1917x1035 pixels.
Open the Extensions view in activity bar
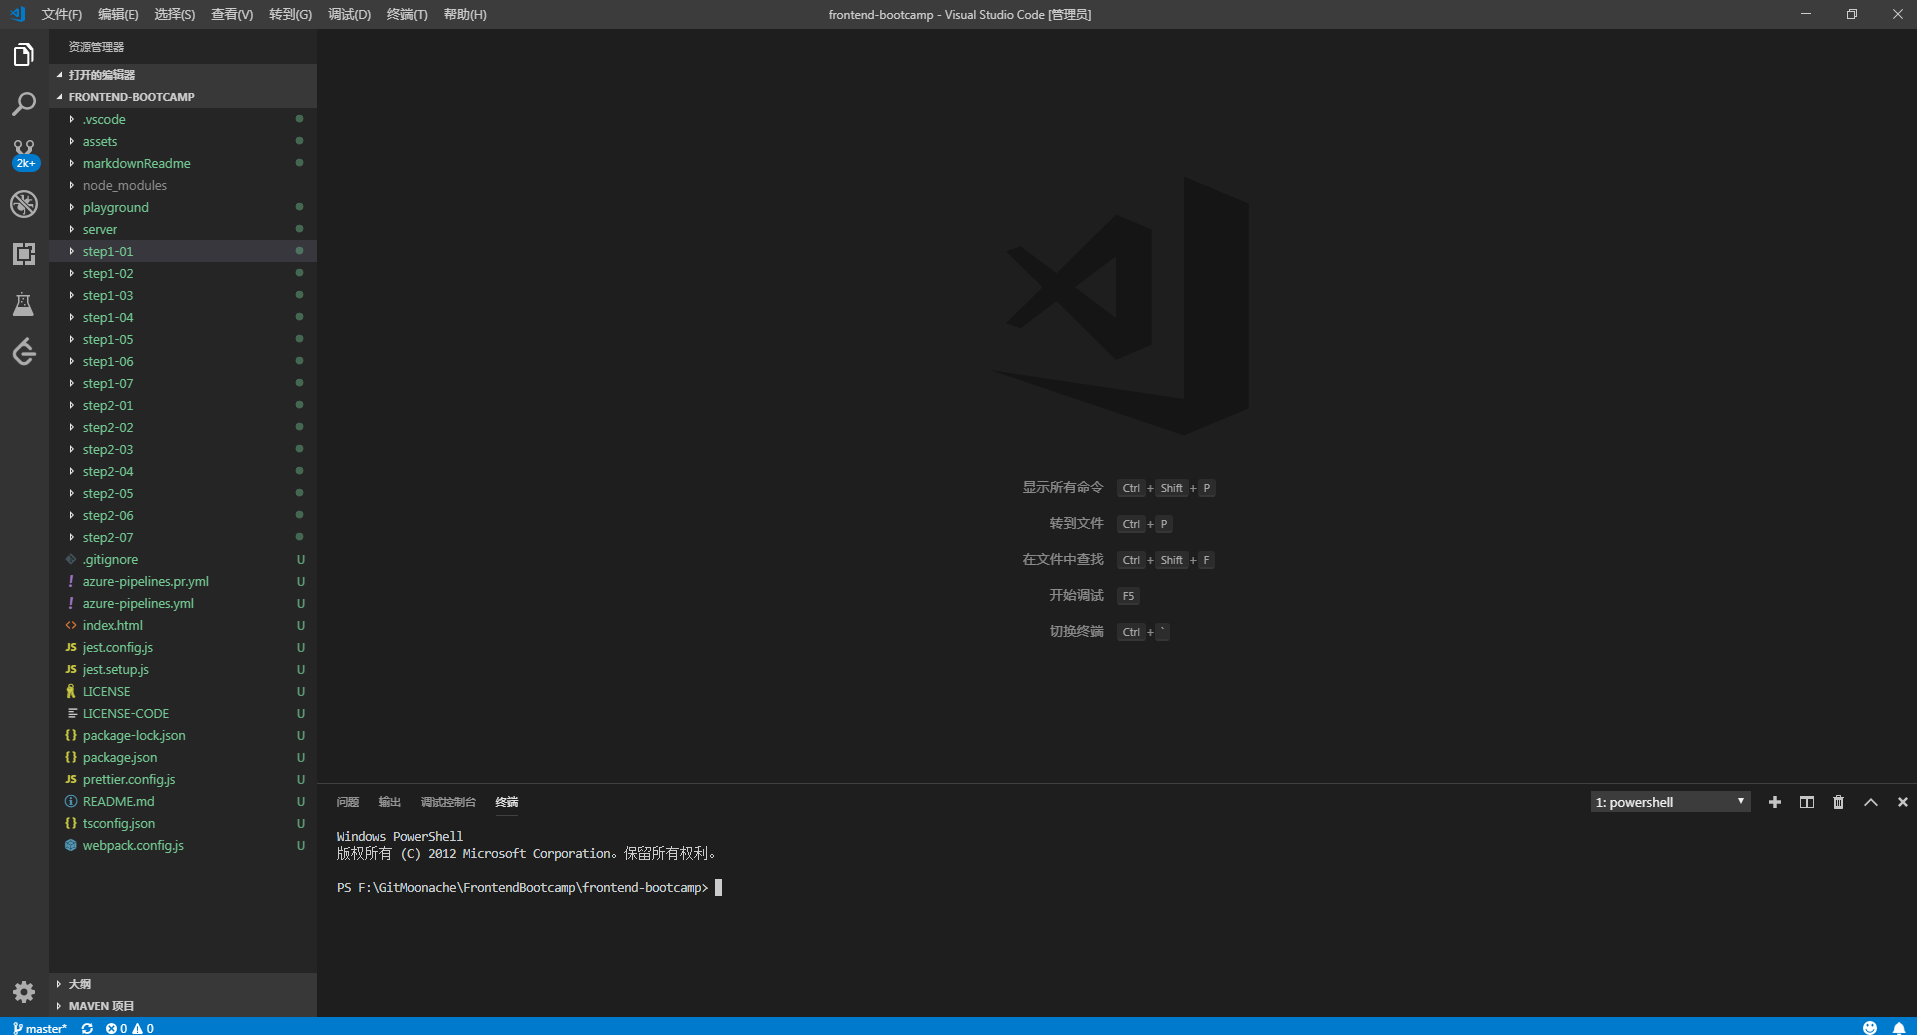(24, 254)
